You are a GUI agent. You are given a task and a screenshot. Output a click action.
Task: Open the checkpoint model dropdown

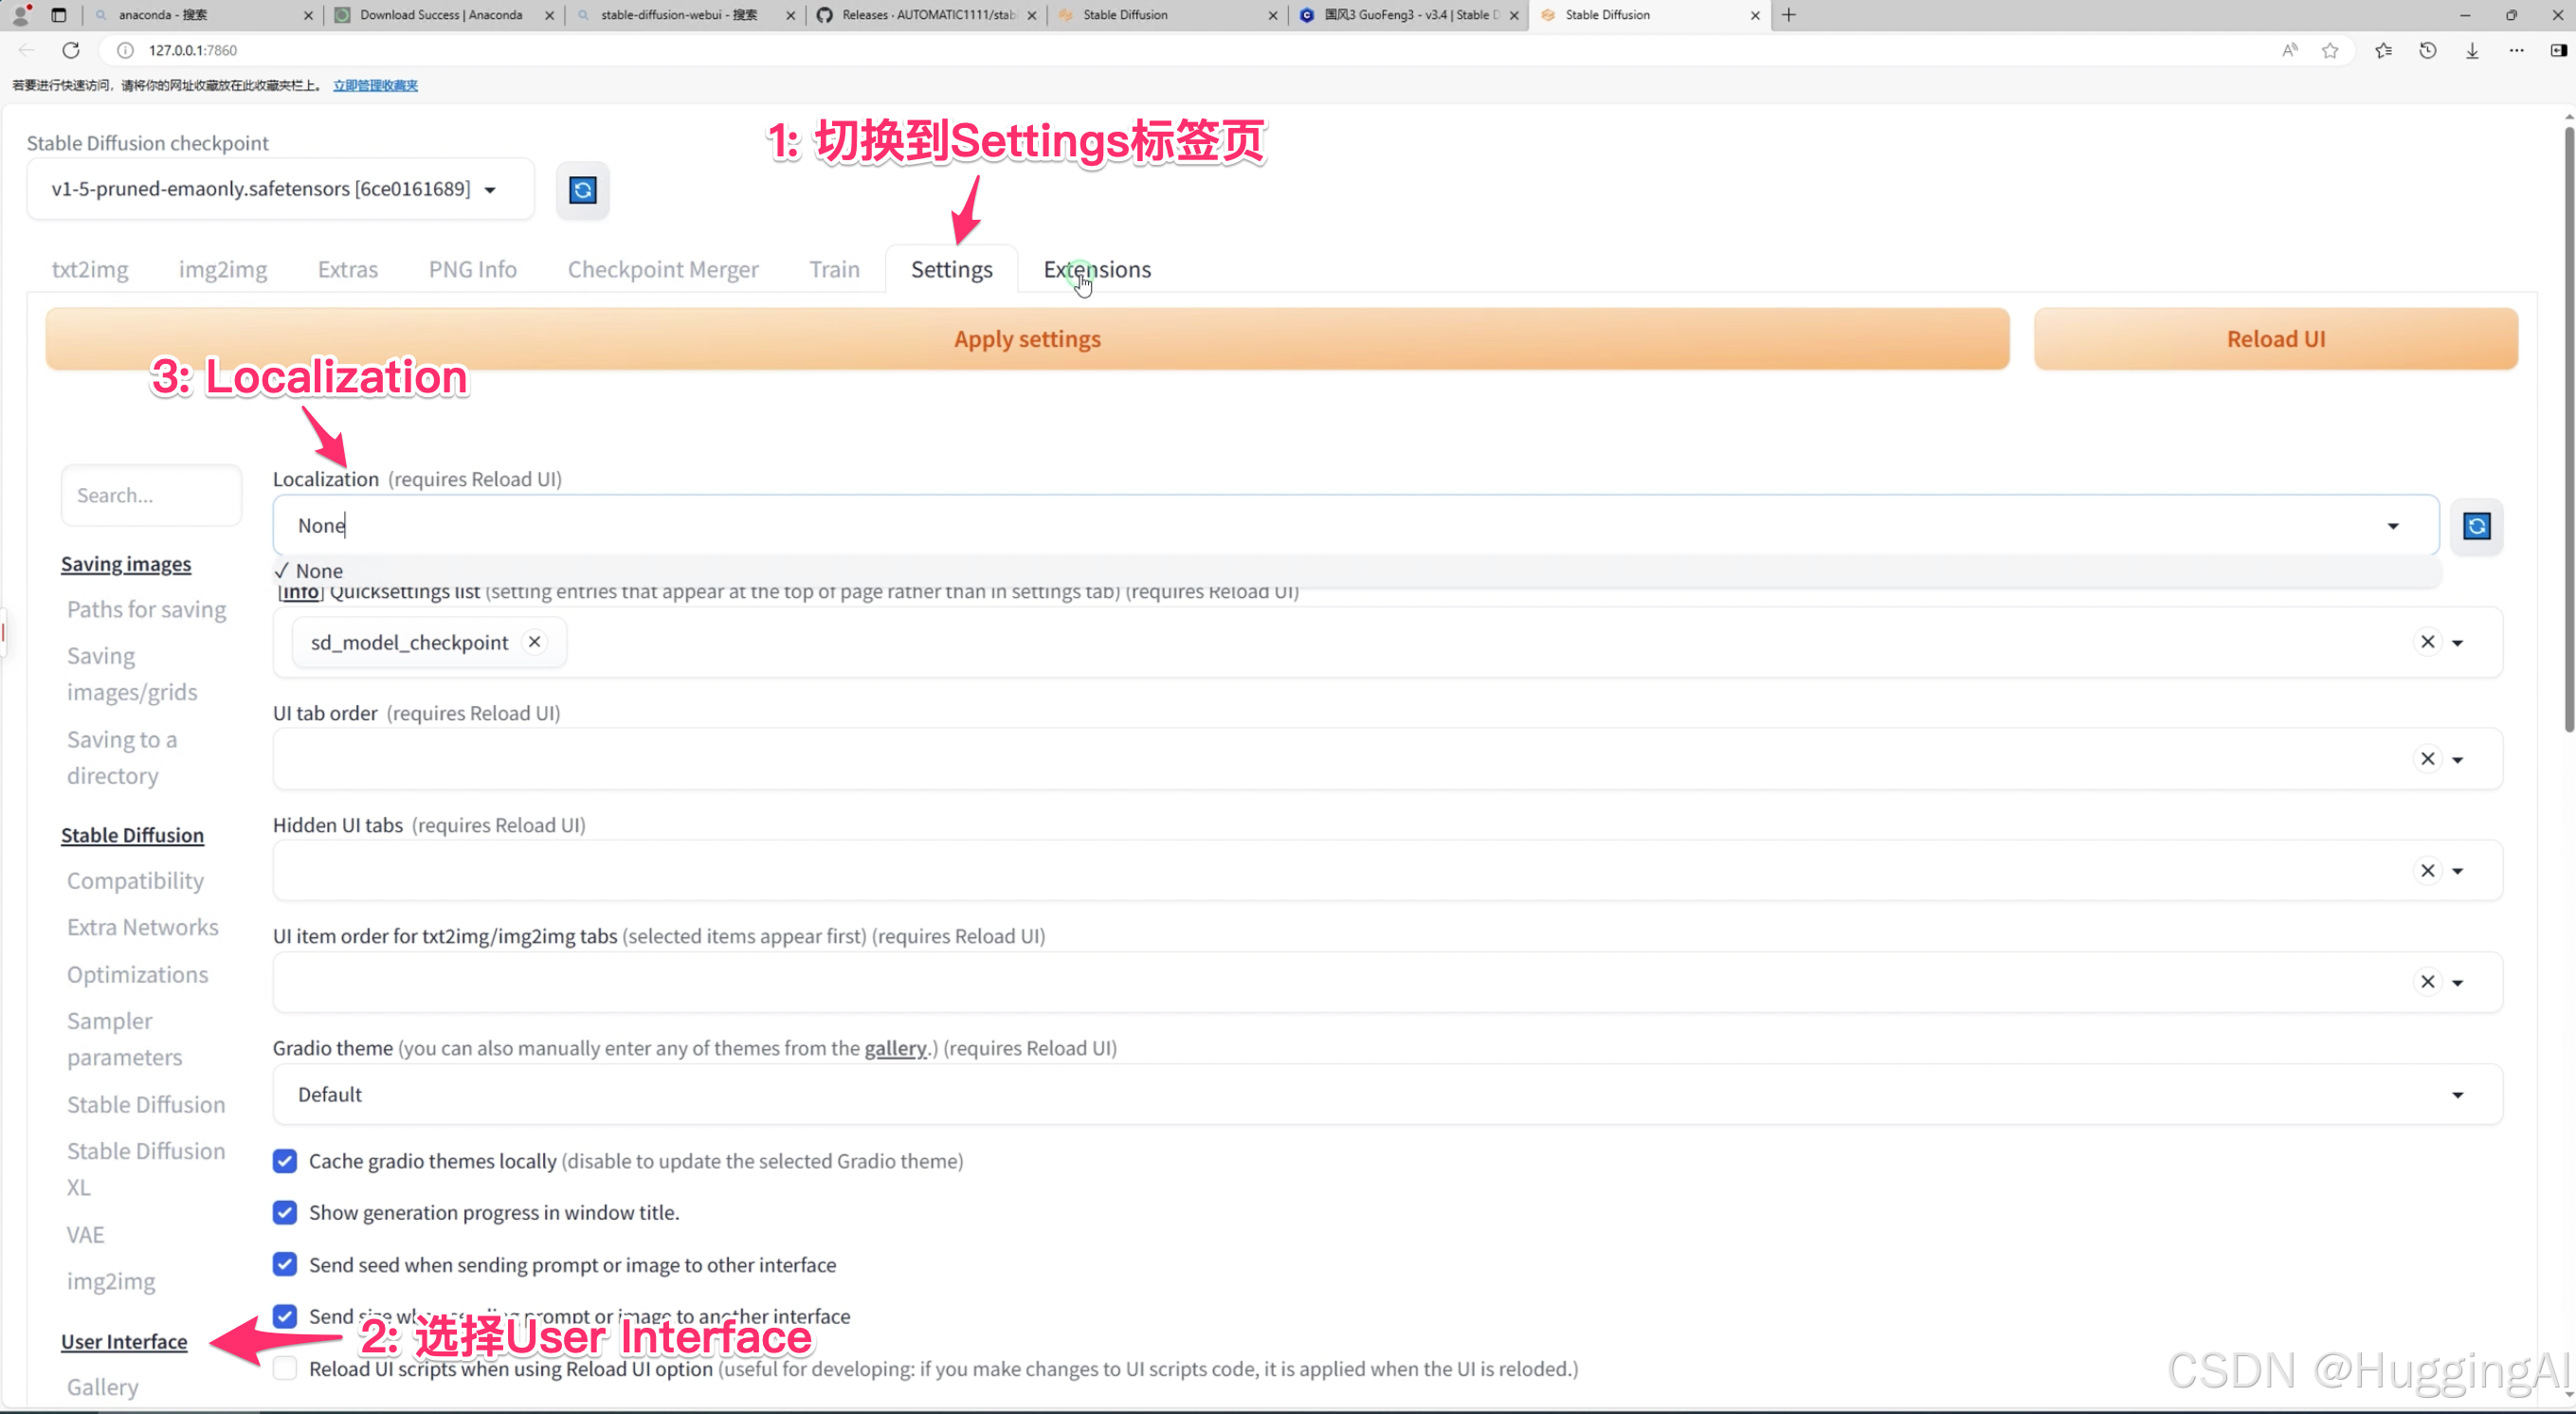tap(490, 190)
